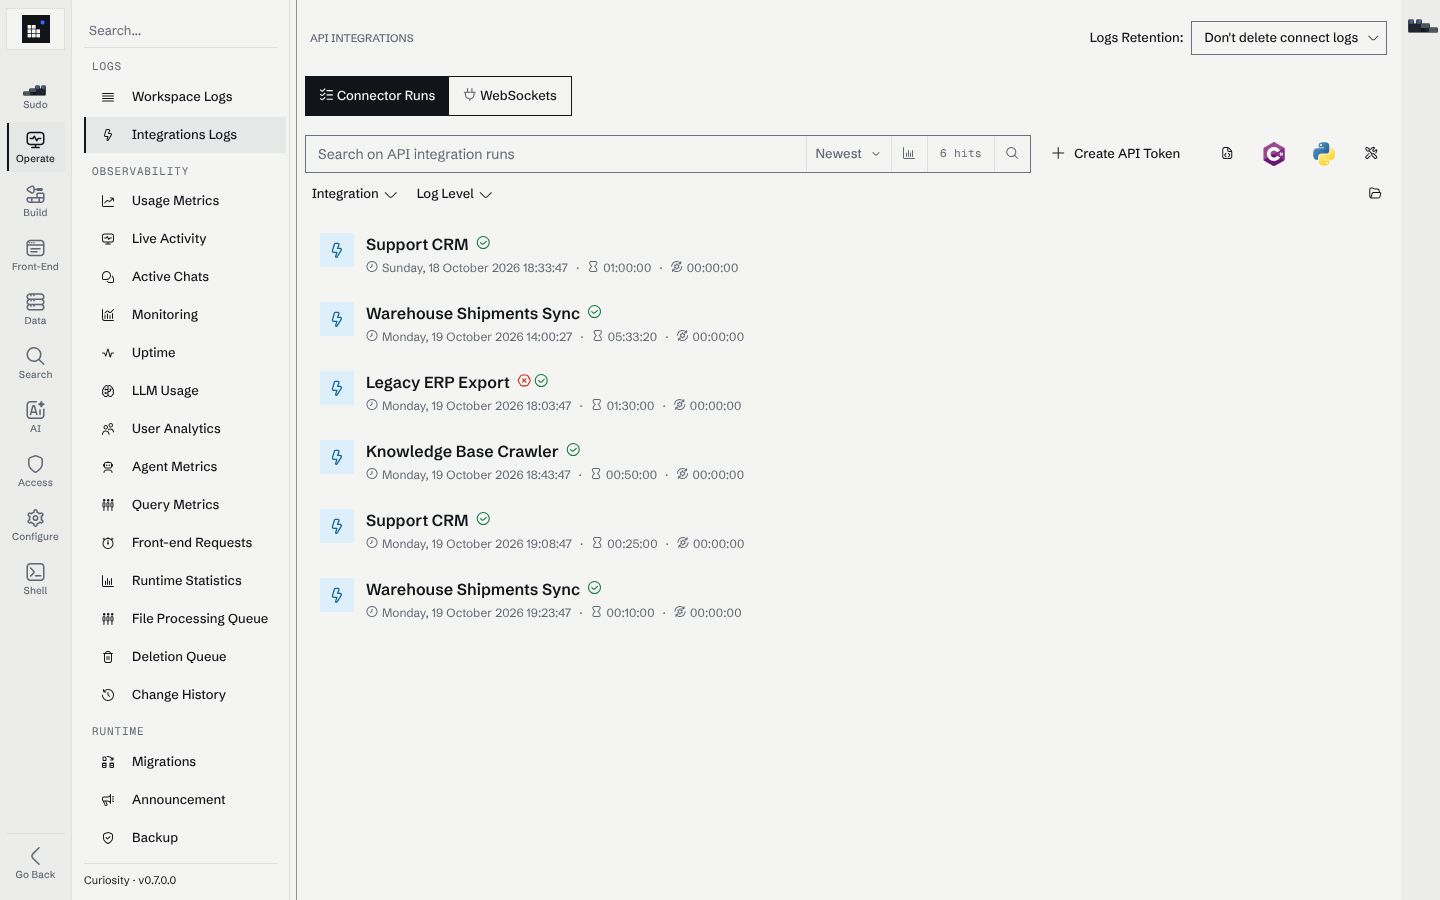Screen dimensions: 1440x900
Task: Switch to the WebSockets tab
Action: click(x=510, y=96)
